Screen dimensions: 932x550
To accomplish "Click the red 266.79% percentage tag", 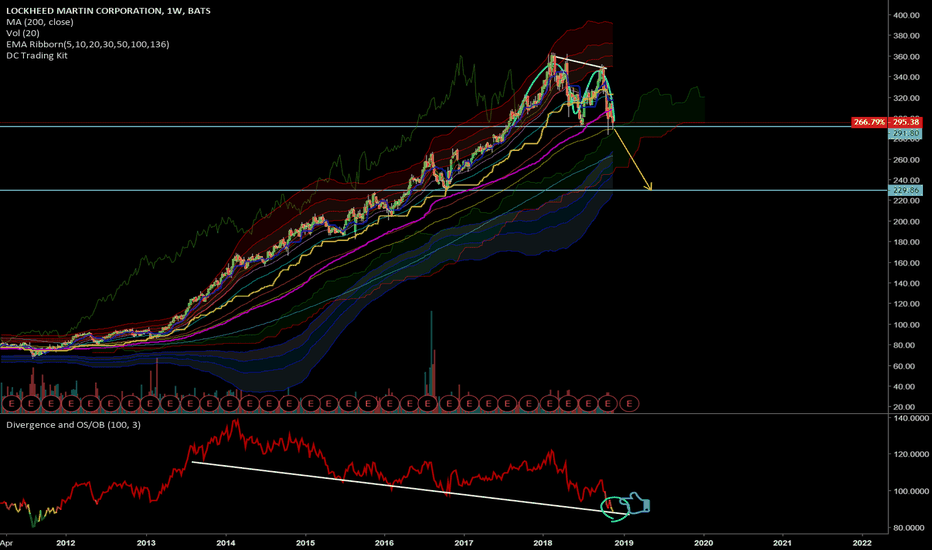I will pyautogui.click(x=869, y=122).
